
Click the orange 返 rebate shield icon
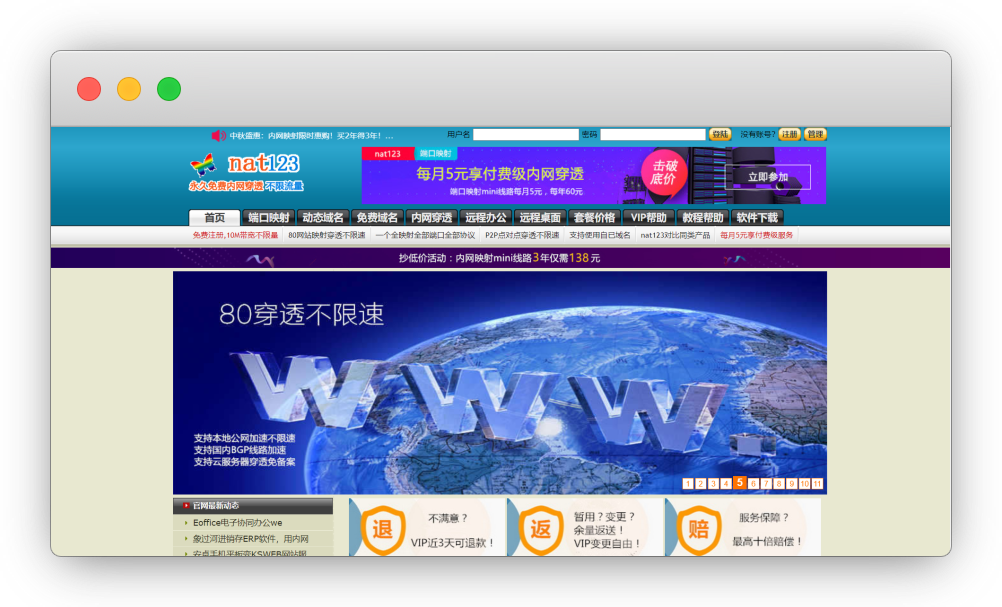point(540,530)
